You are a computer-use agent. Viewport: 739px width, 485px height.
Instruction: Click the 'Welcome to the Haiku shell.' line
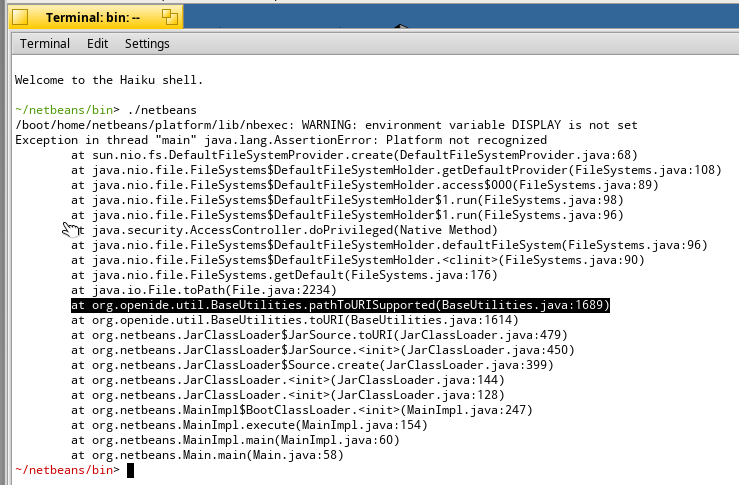[109, 80]
